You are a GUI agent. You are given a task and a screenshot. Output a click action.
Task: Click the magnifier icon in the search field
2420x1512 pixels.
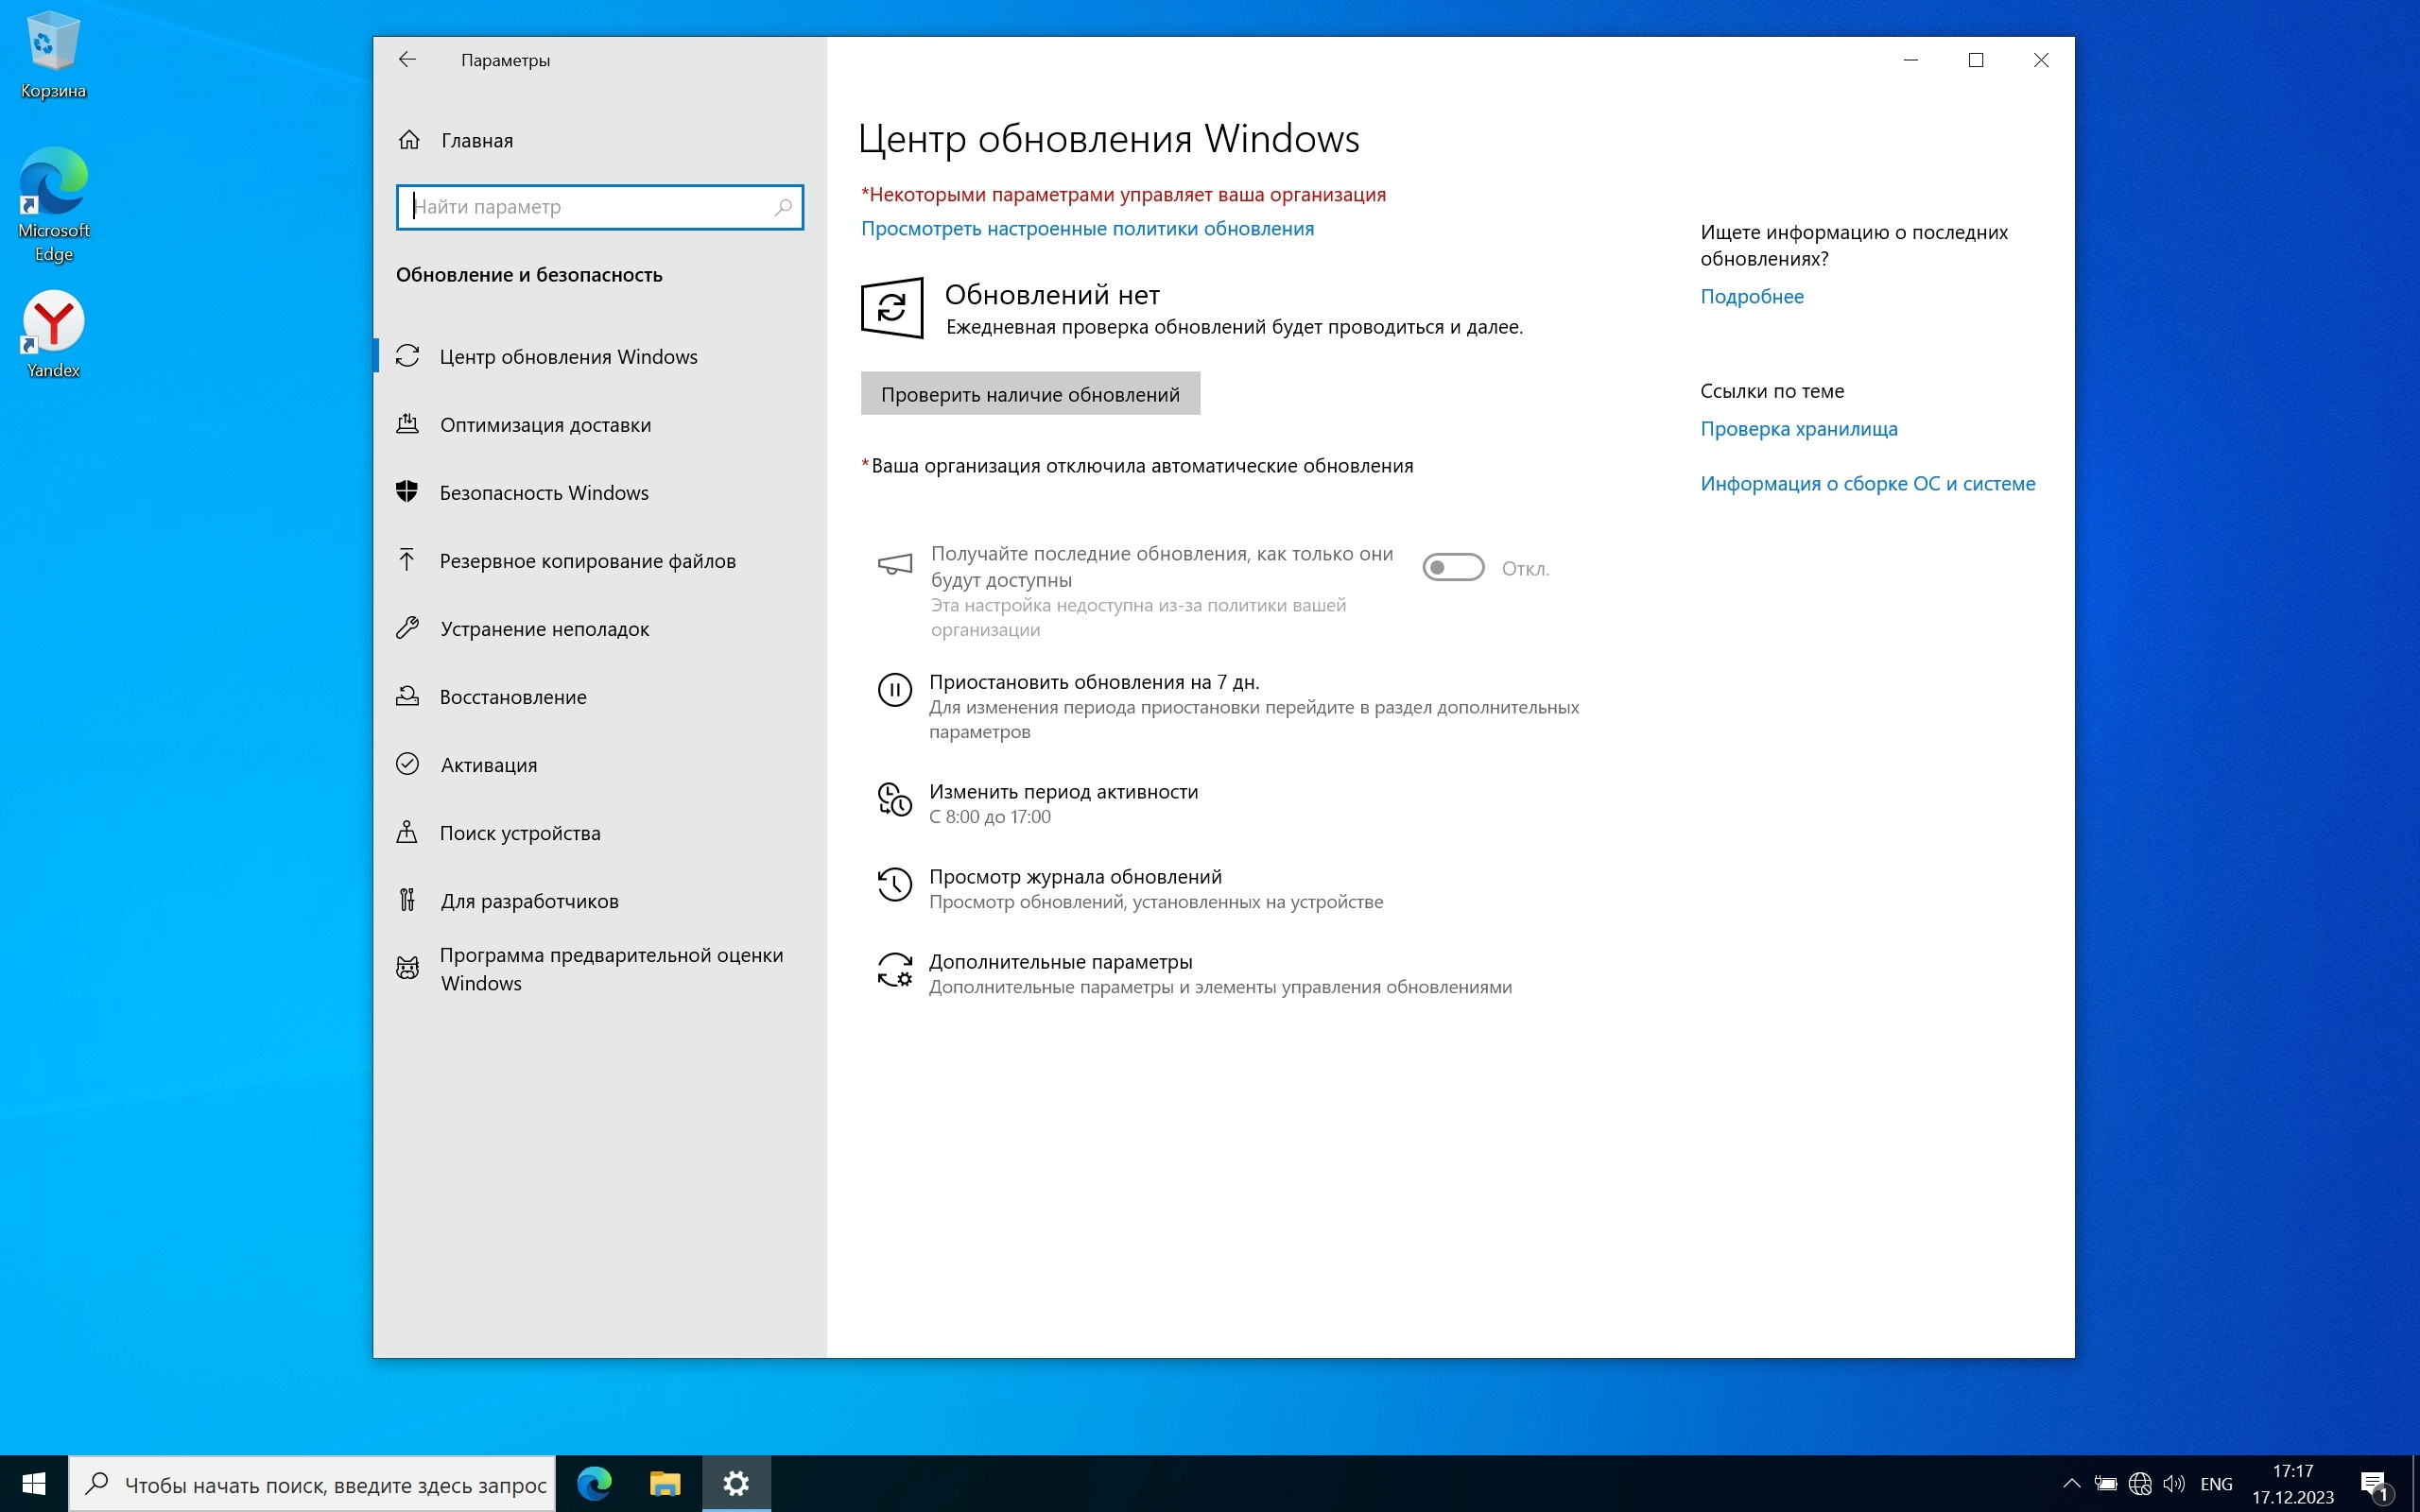pos(783,207)
